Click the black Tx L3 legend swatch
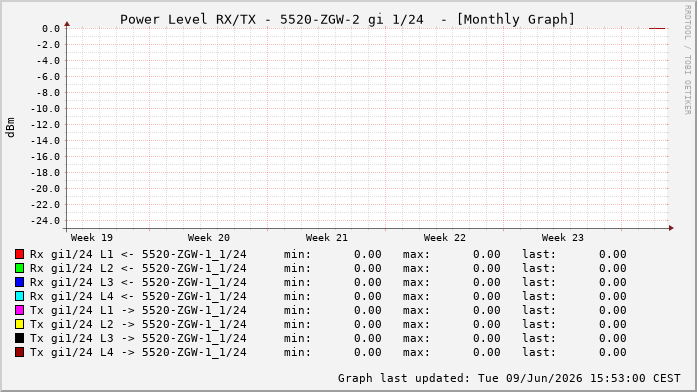This screenshot has width=697, height=392. click(x=19, y=338)
